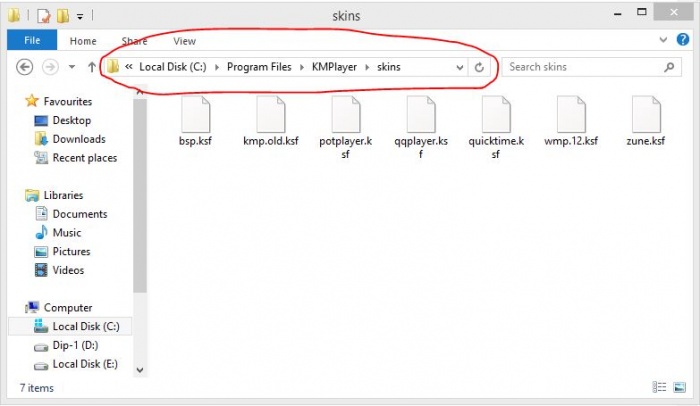Select the qqplayer.ksf file

point(421,128)
